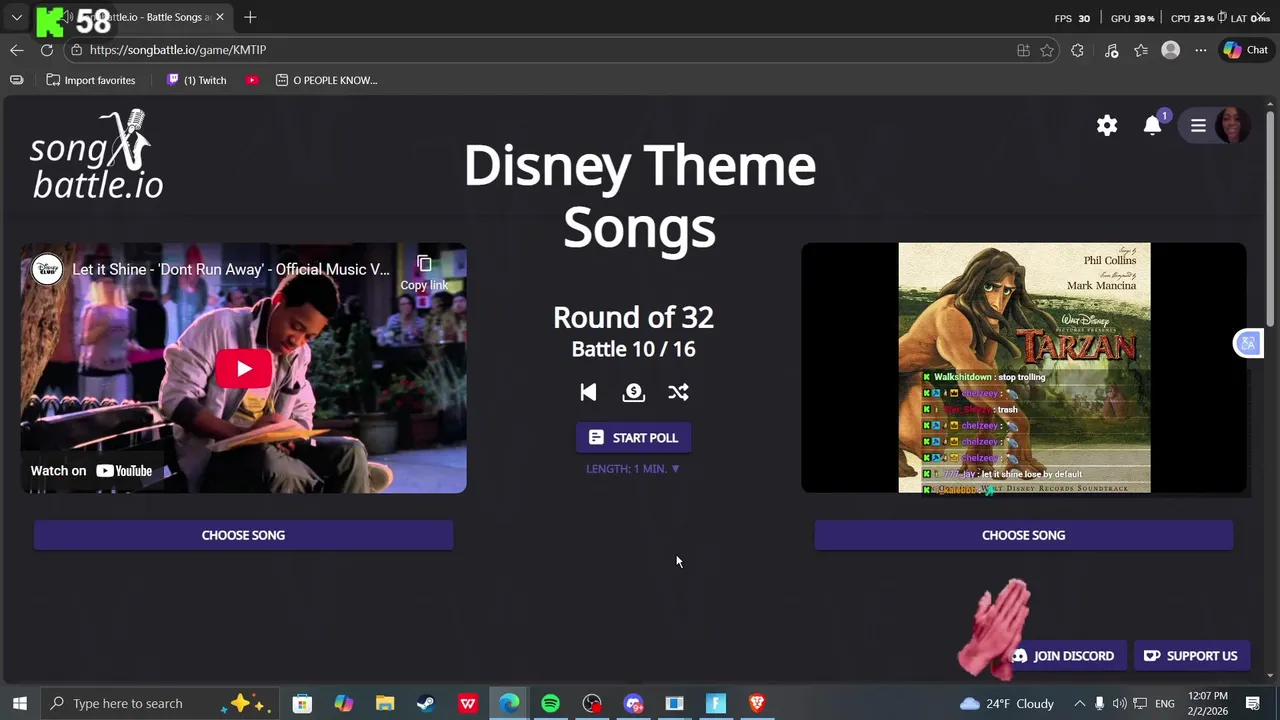View site information lock icon
Image resolution: width=1280 pixels, height=720 pixels.
77,50
